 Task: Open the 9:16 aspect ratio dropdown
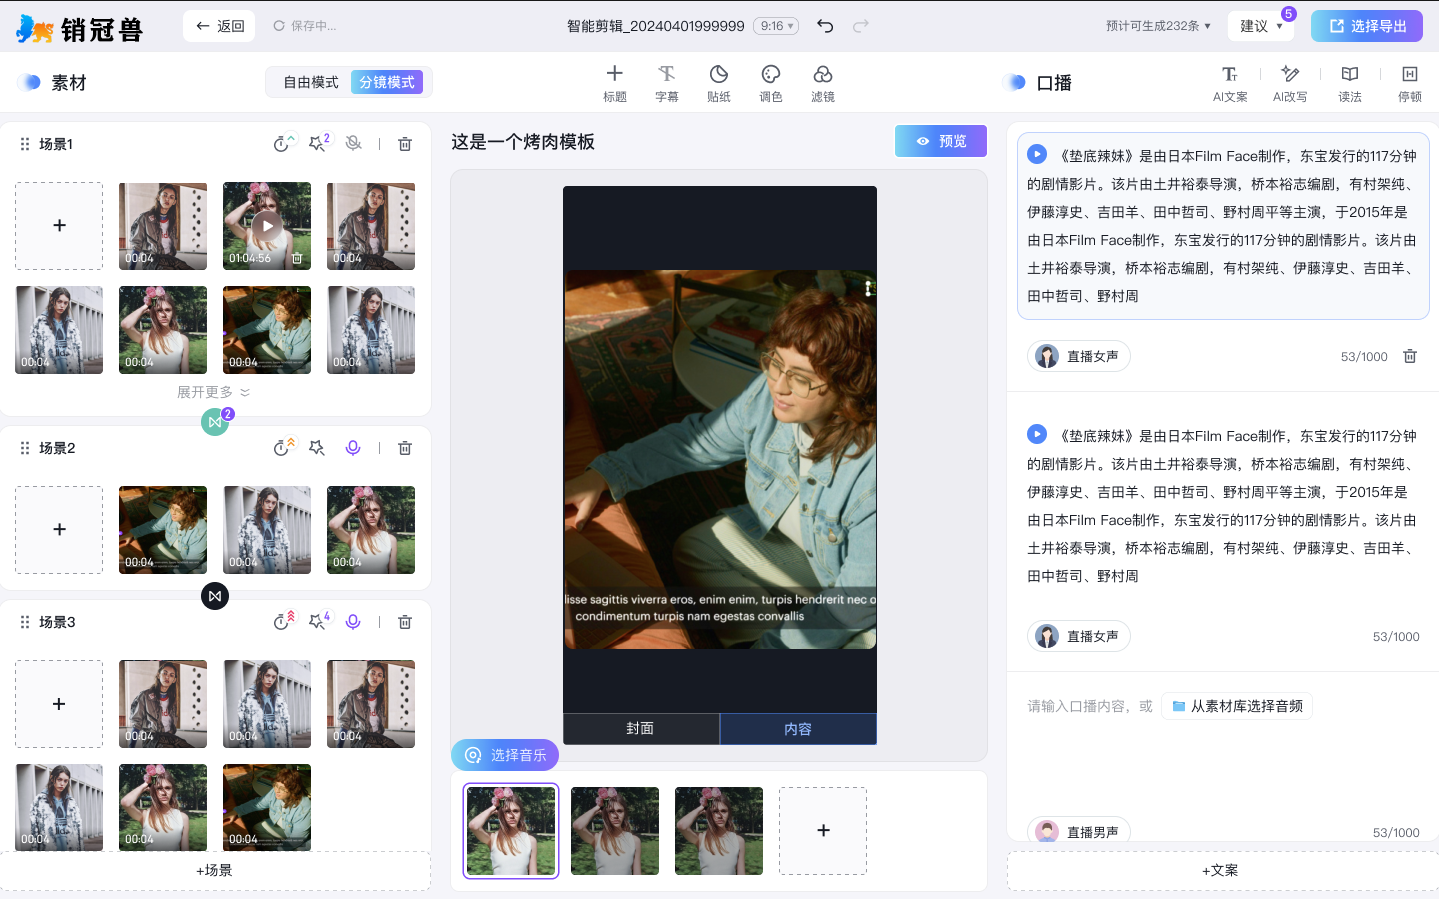click(x=776, y=26)
